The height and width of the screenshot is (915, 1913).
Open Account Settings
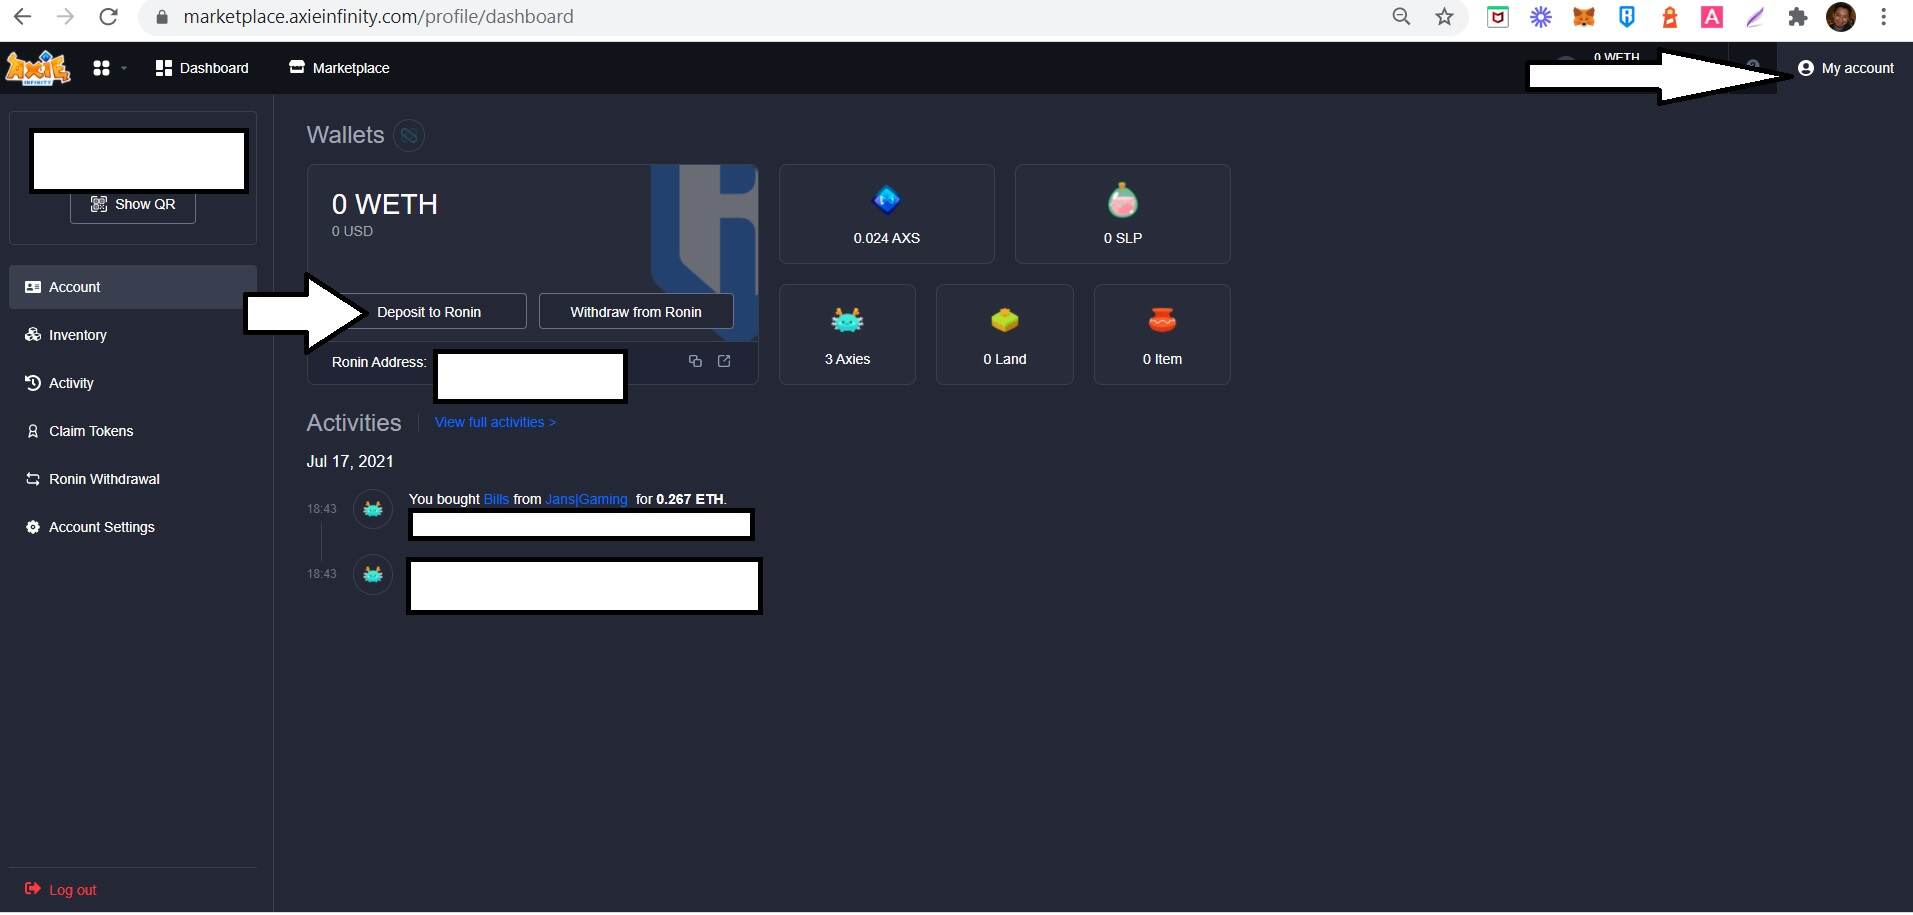click(x=133, y=527)
